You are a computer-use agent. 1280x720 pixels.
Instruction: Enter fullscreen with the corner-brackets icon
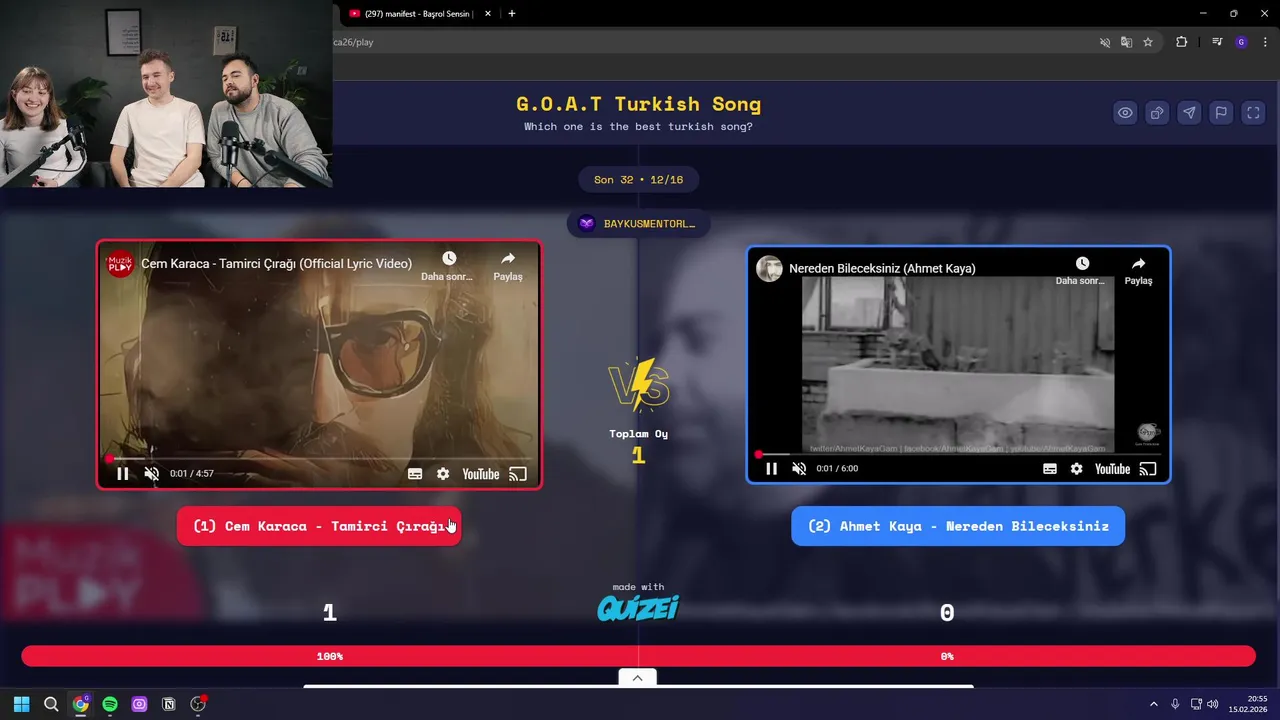coord(1253,113)
